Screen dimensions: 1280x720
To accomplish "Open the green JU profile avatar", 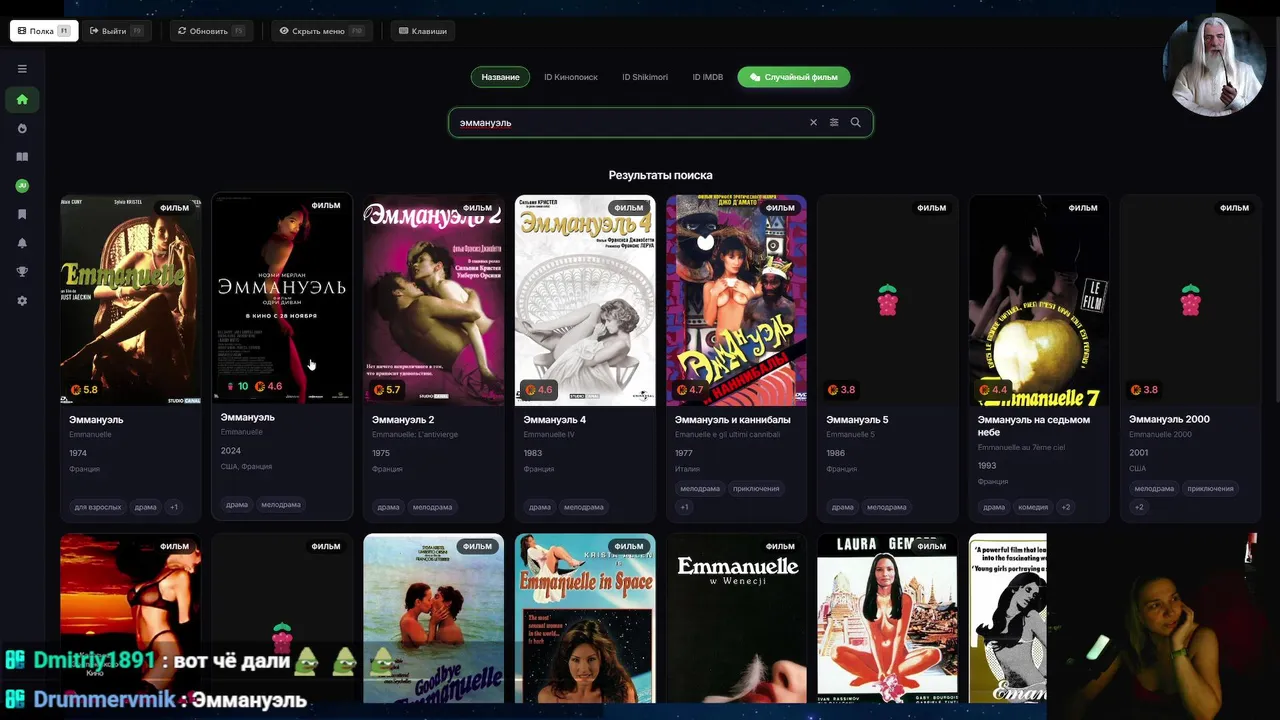I will tap(22, 186).
